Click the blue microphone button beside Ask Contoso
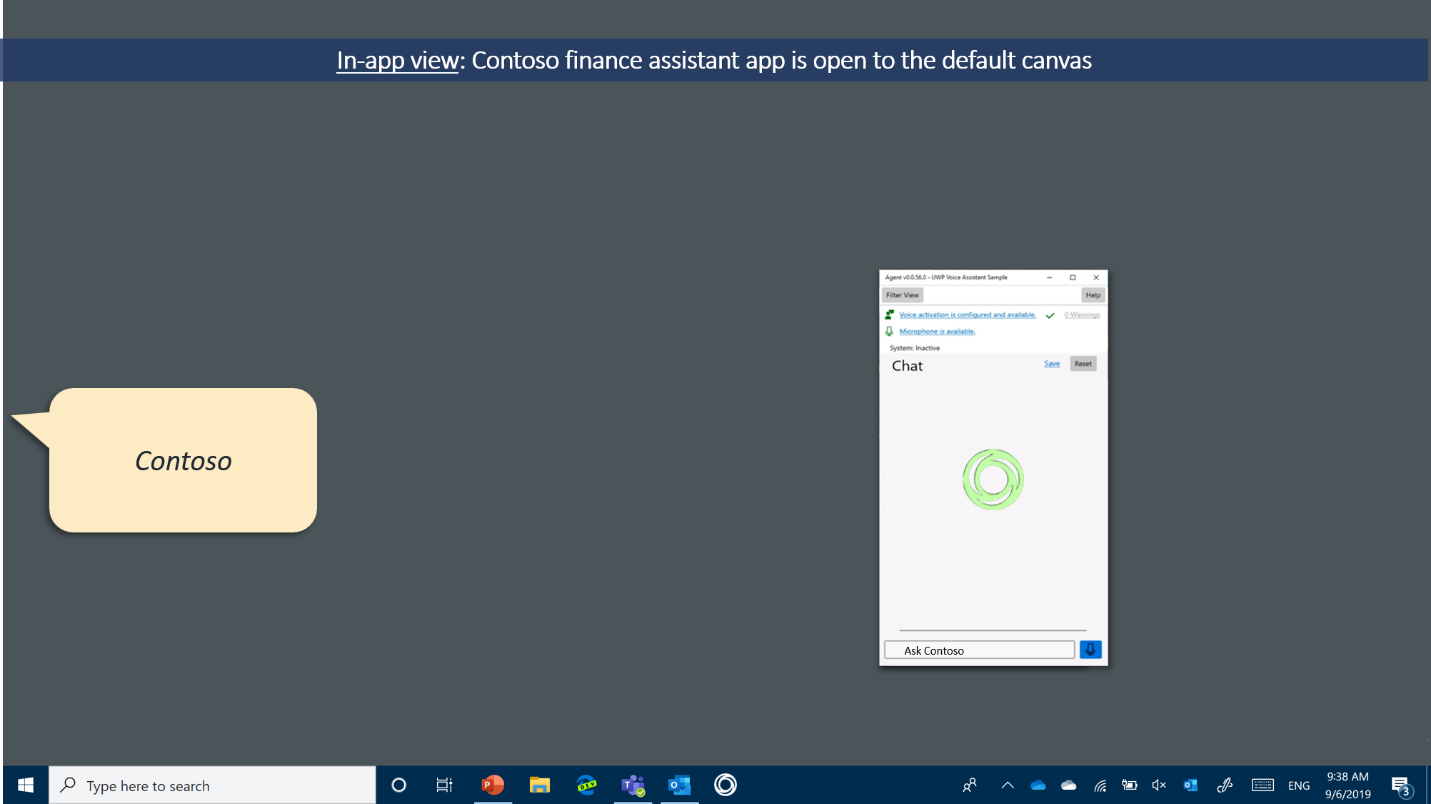 1091,649
